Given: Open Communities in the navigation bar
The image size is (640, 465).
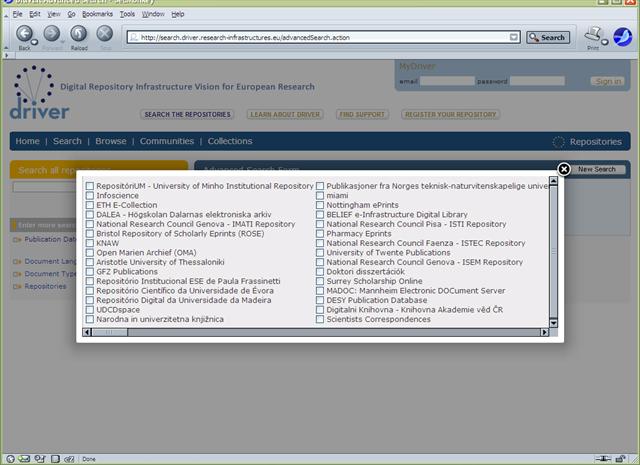Looking at the screenshot, I should 167,141.
